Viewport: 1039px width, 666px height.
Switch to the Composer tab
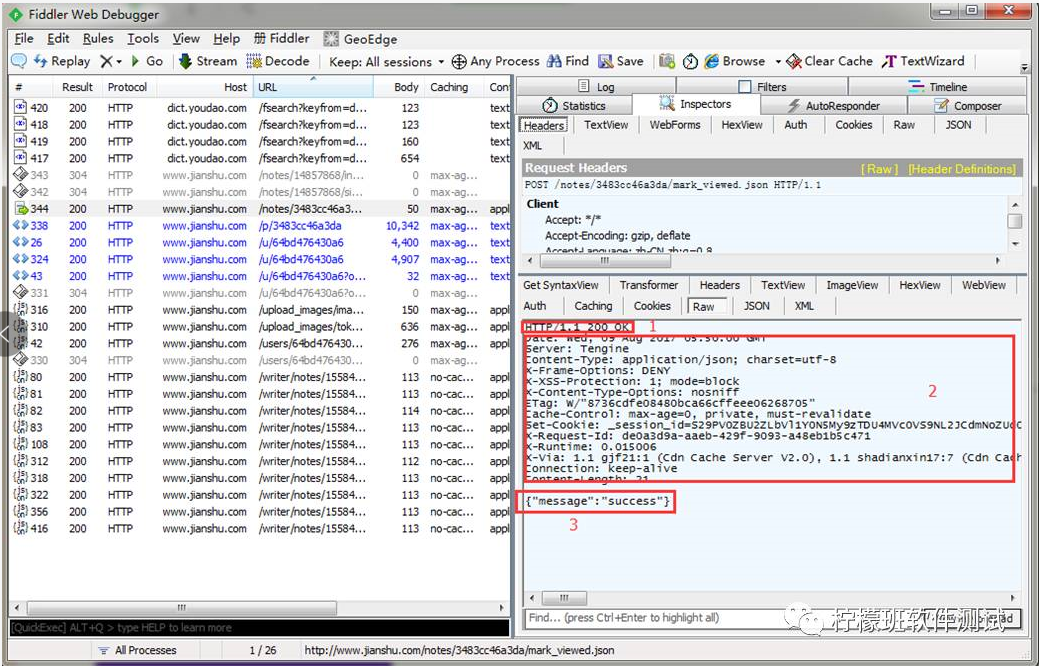tap(967, 105)
